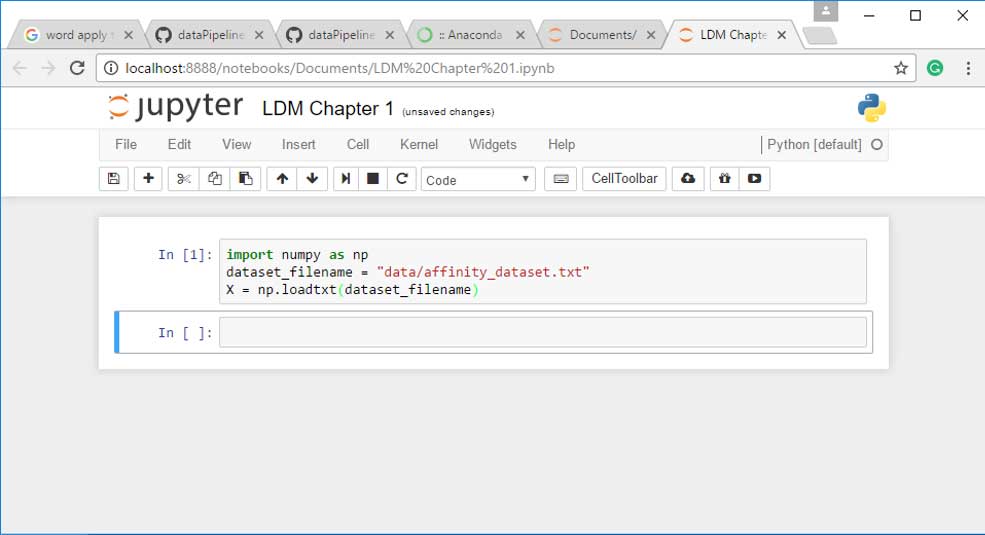Open the Kernel menu
Screen dimensions: 985x535
point(419,144)
